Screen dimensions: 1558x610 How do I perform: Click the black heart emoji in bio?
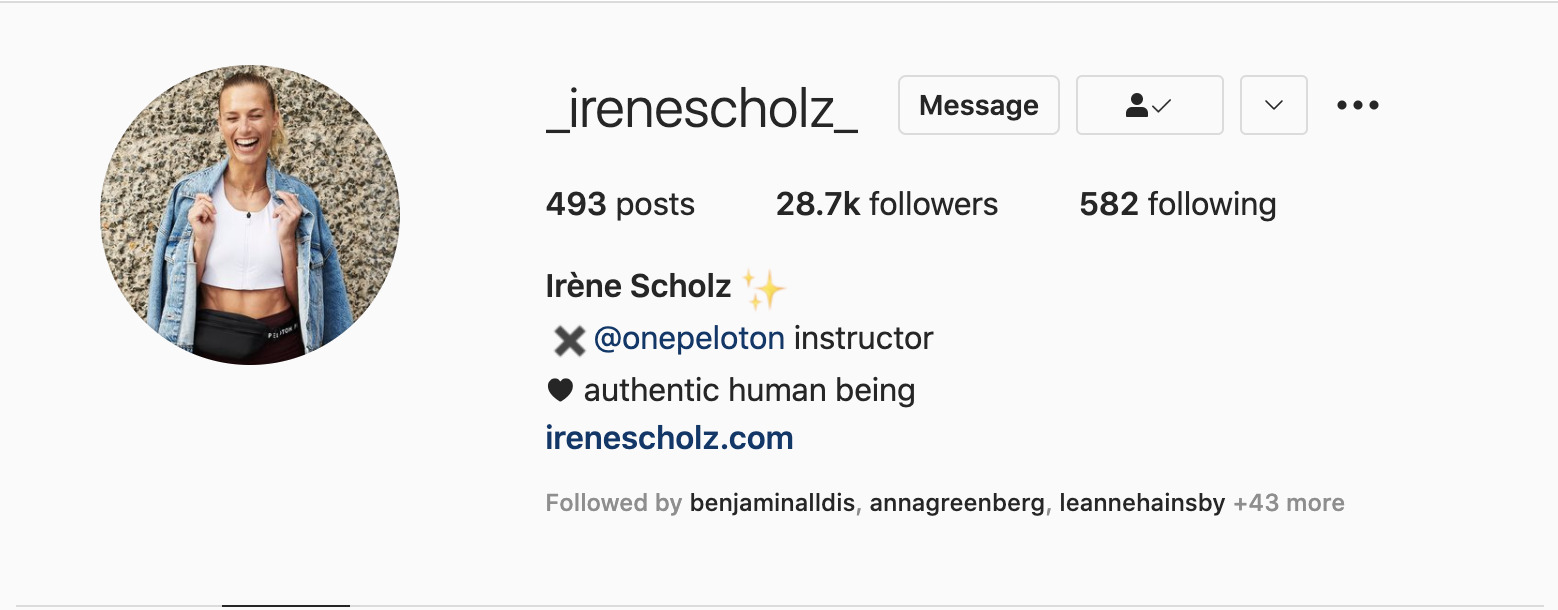[560, 391]
